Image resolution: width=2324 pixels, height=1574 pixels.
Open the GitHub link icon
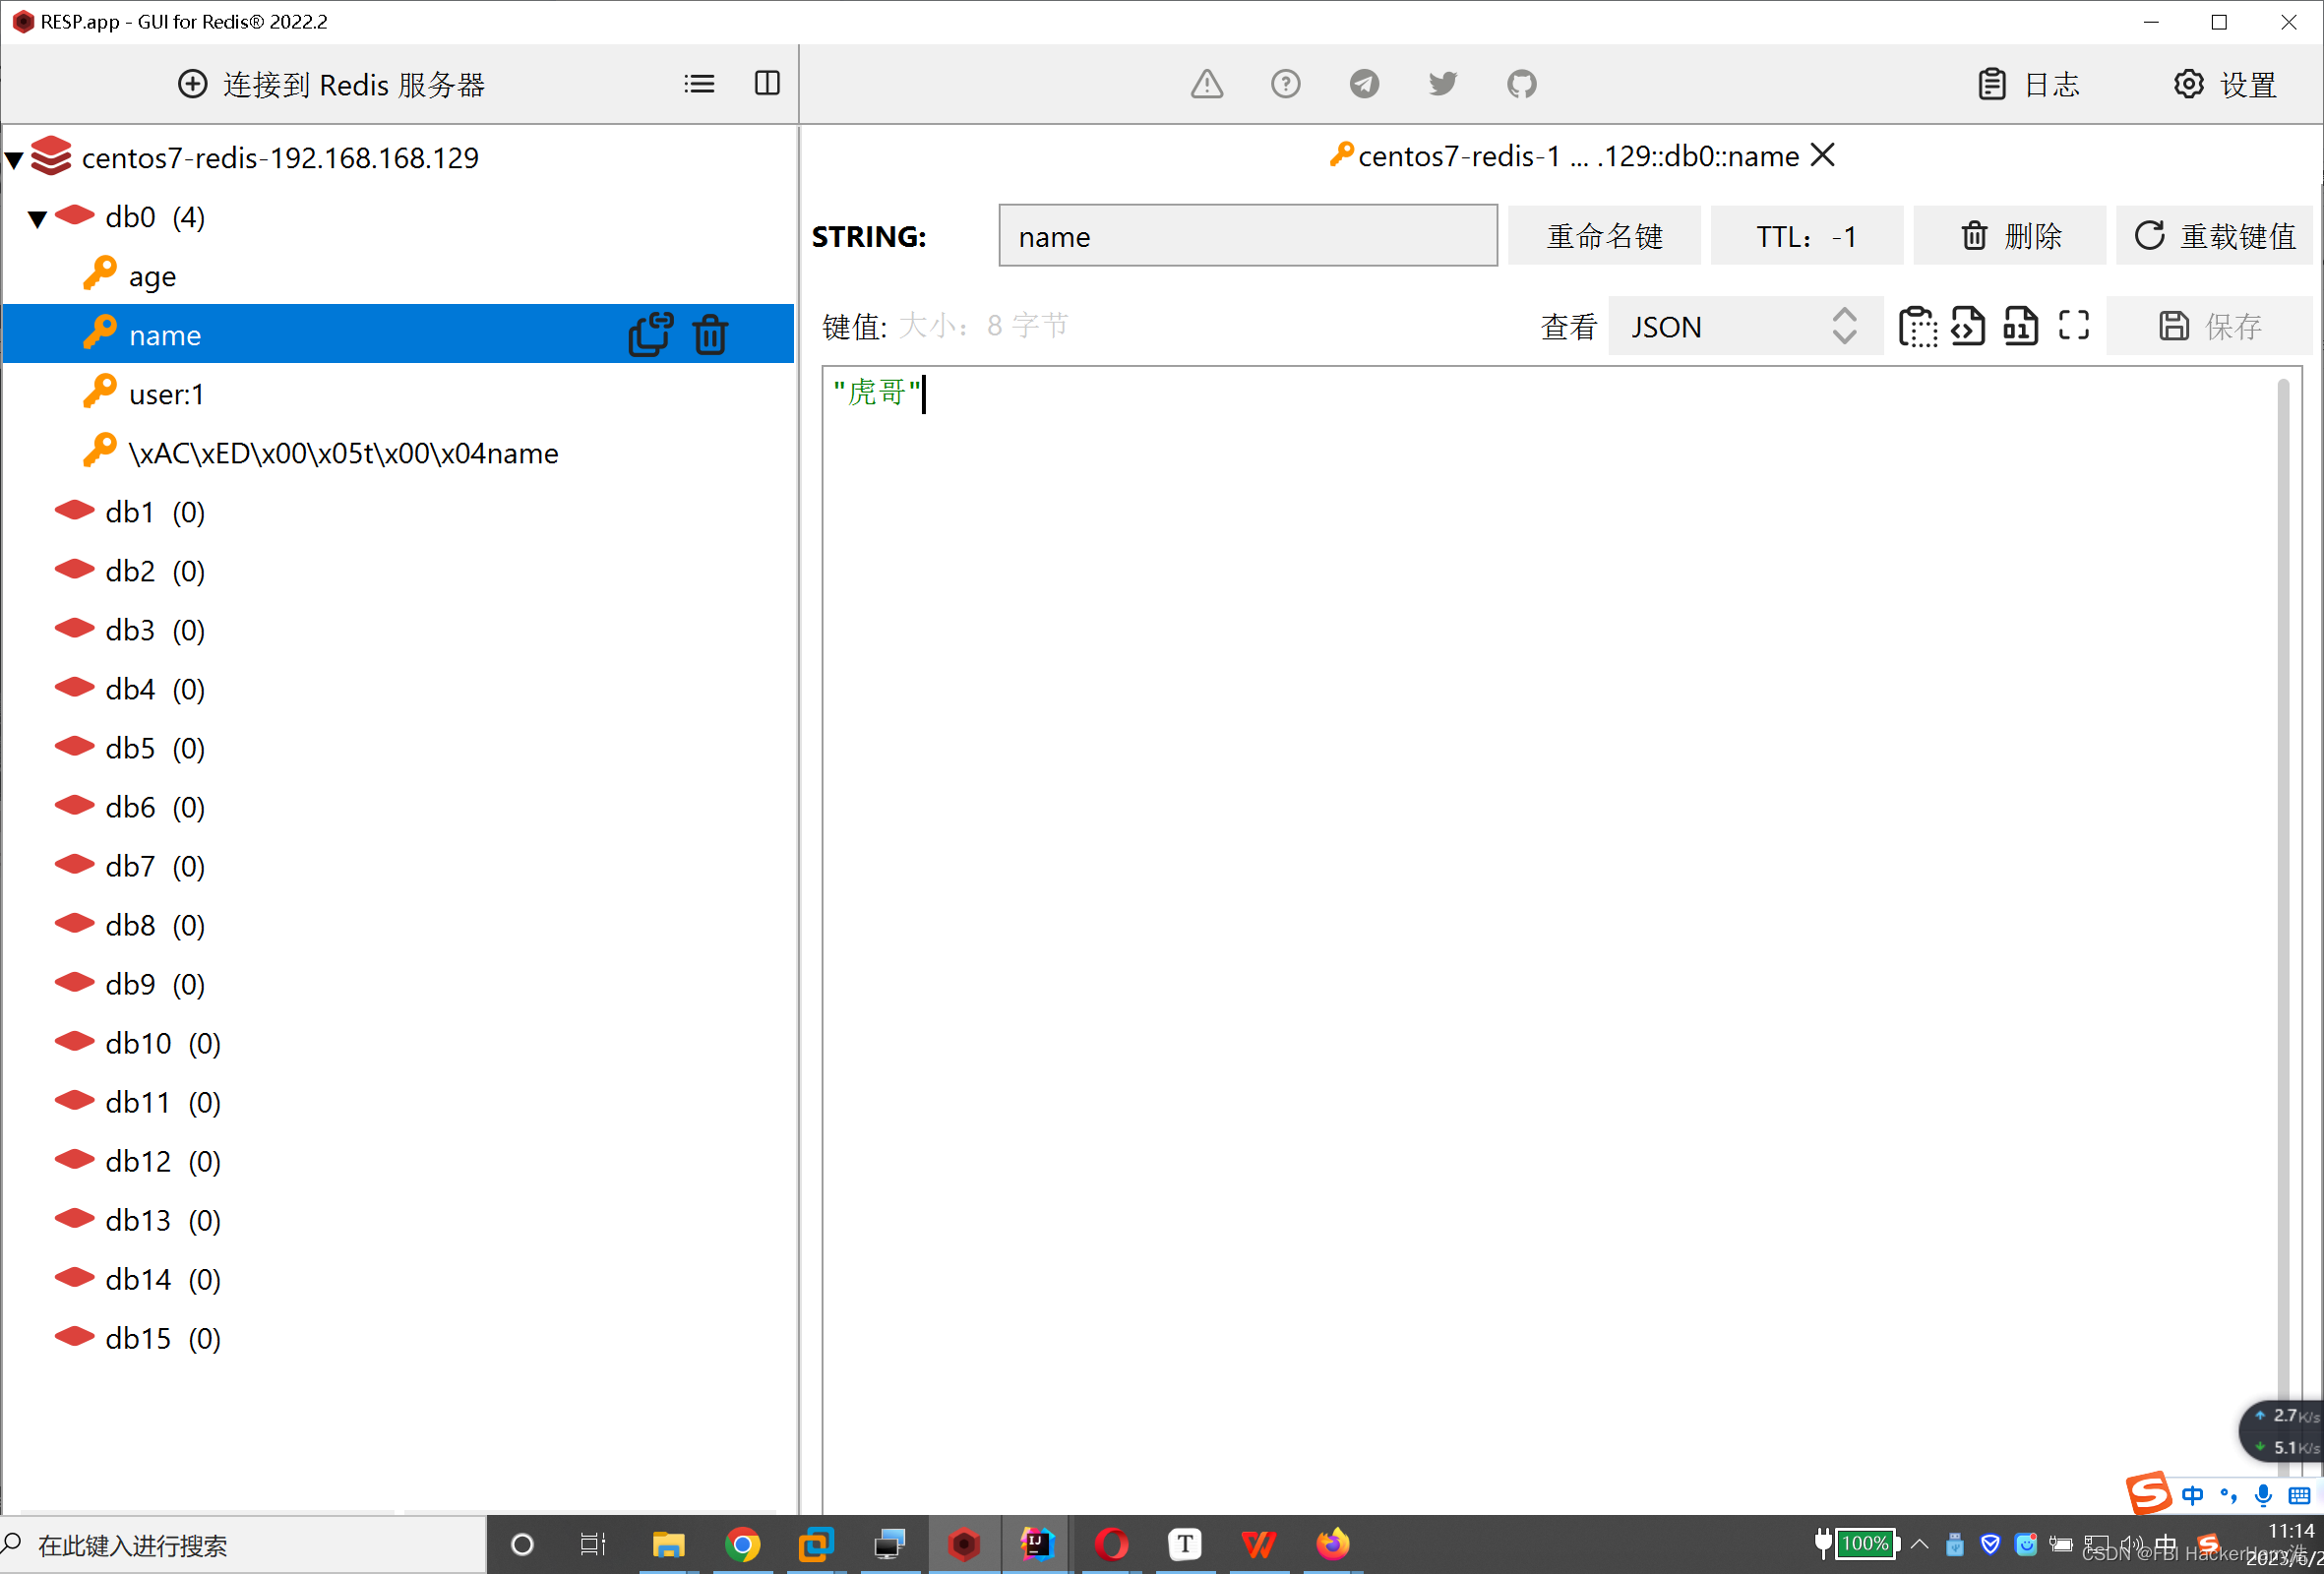click(x=1521, y=84)
